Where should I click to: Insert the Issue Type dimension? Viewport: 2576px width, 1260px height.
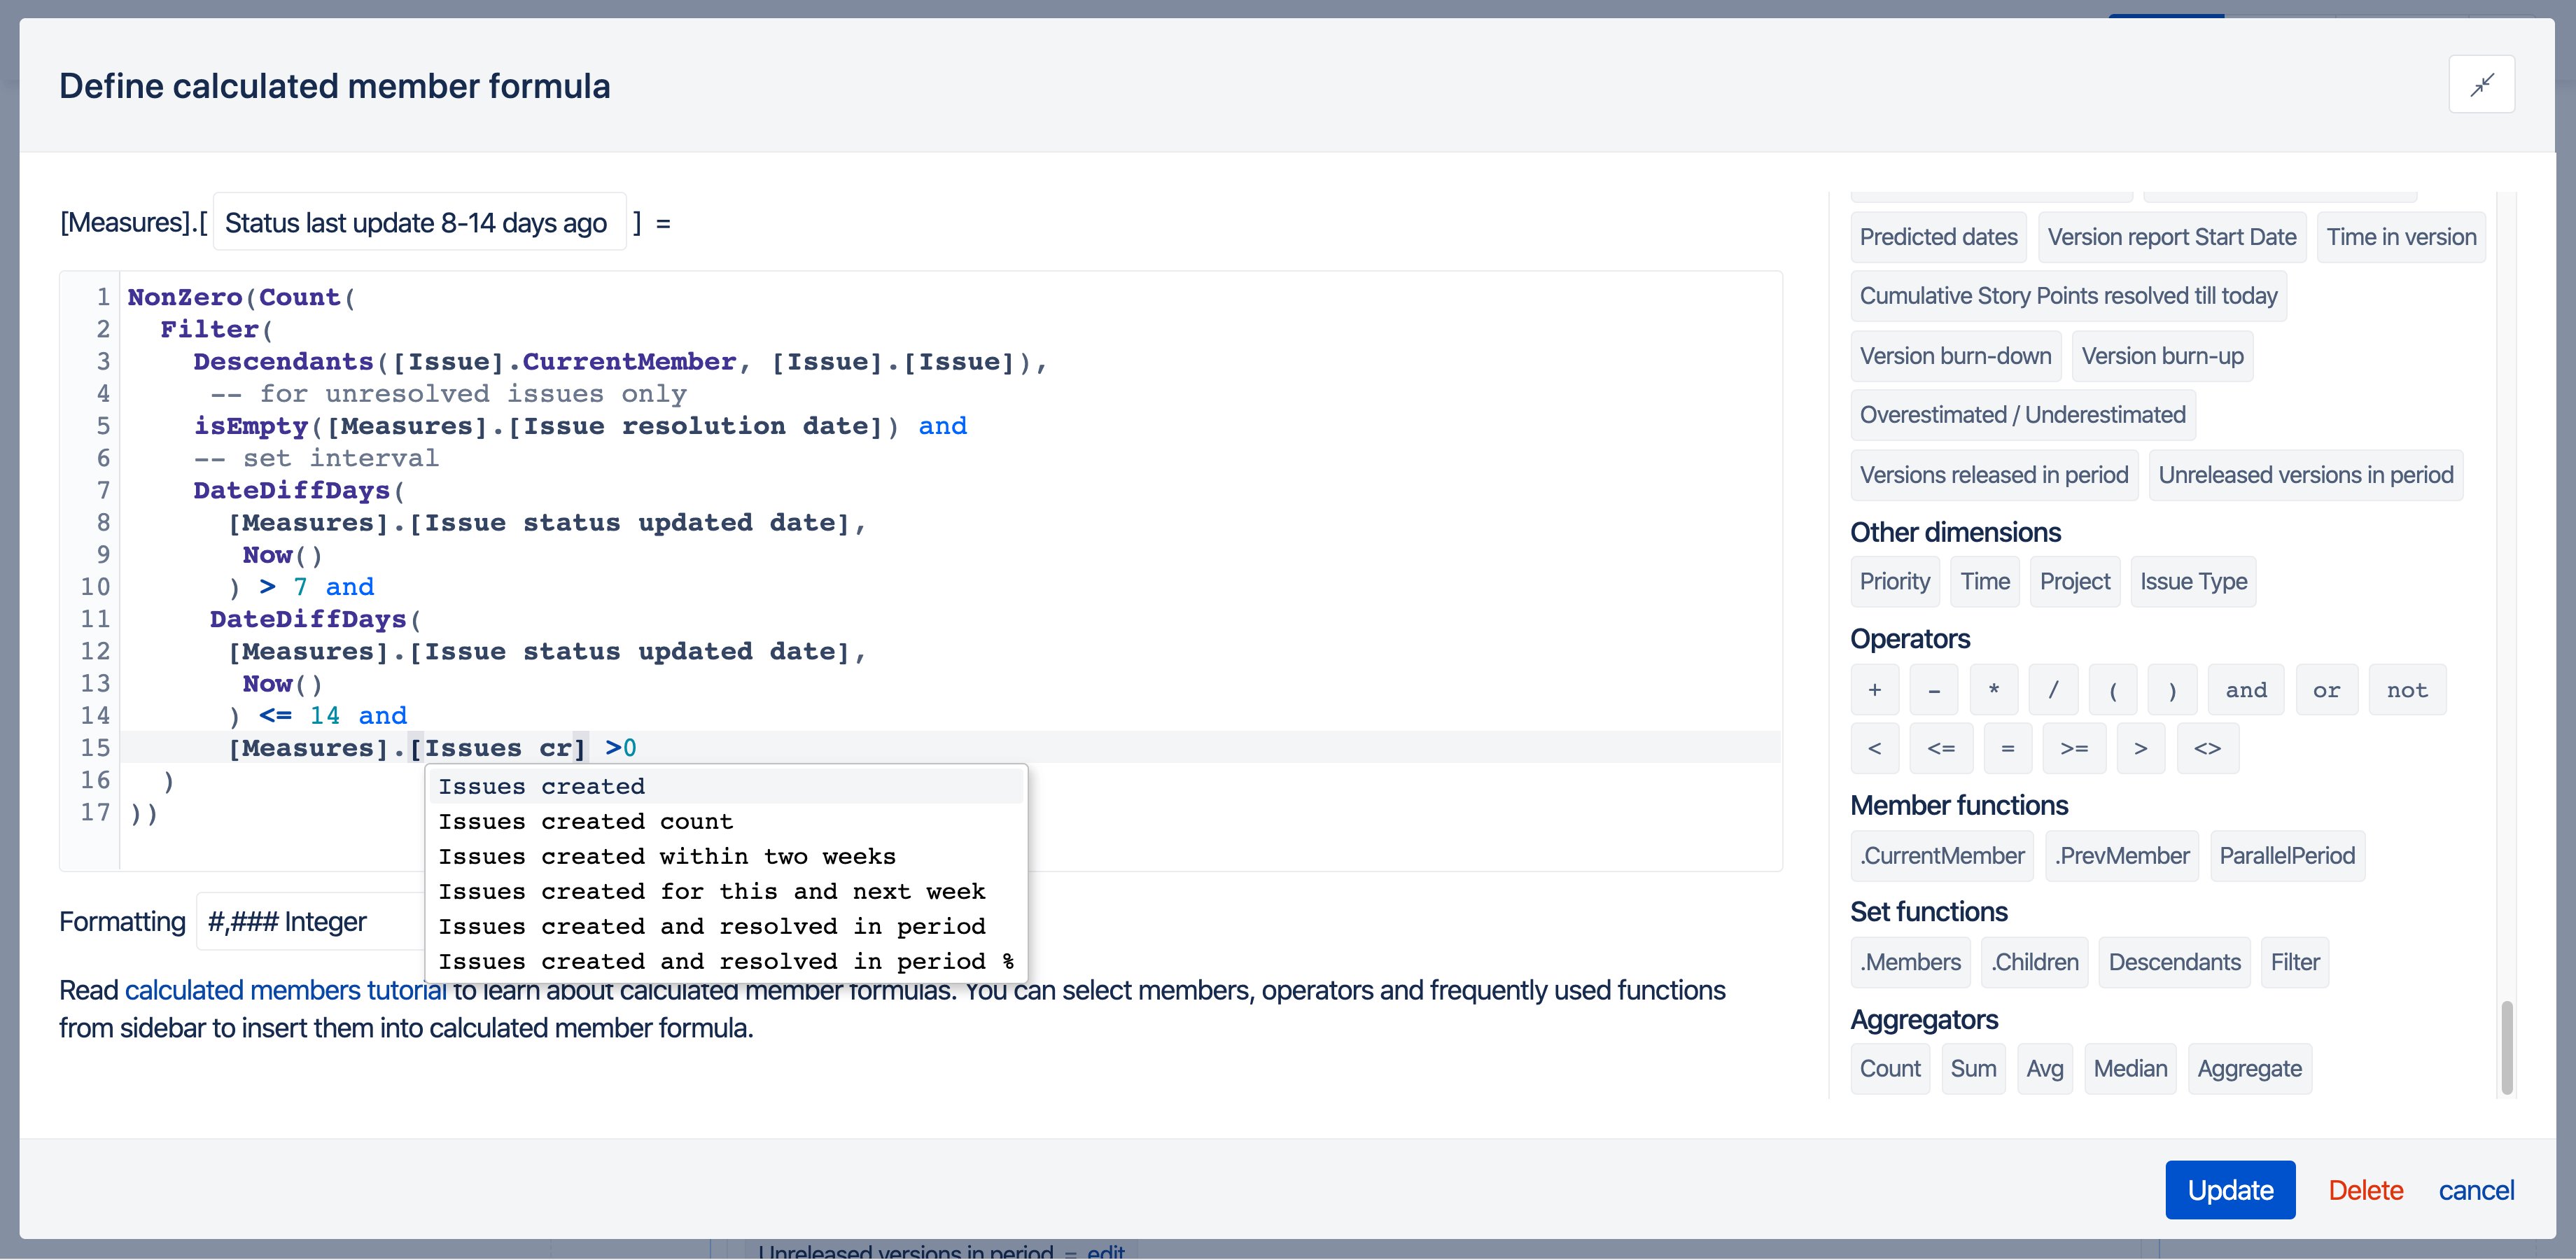tap(2193, 582)
